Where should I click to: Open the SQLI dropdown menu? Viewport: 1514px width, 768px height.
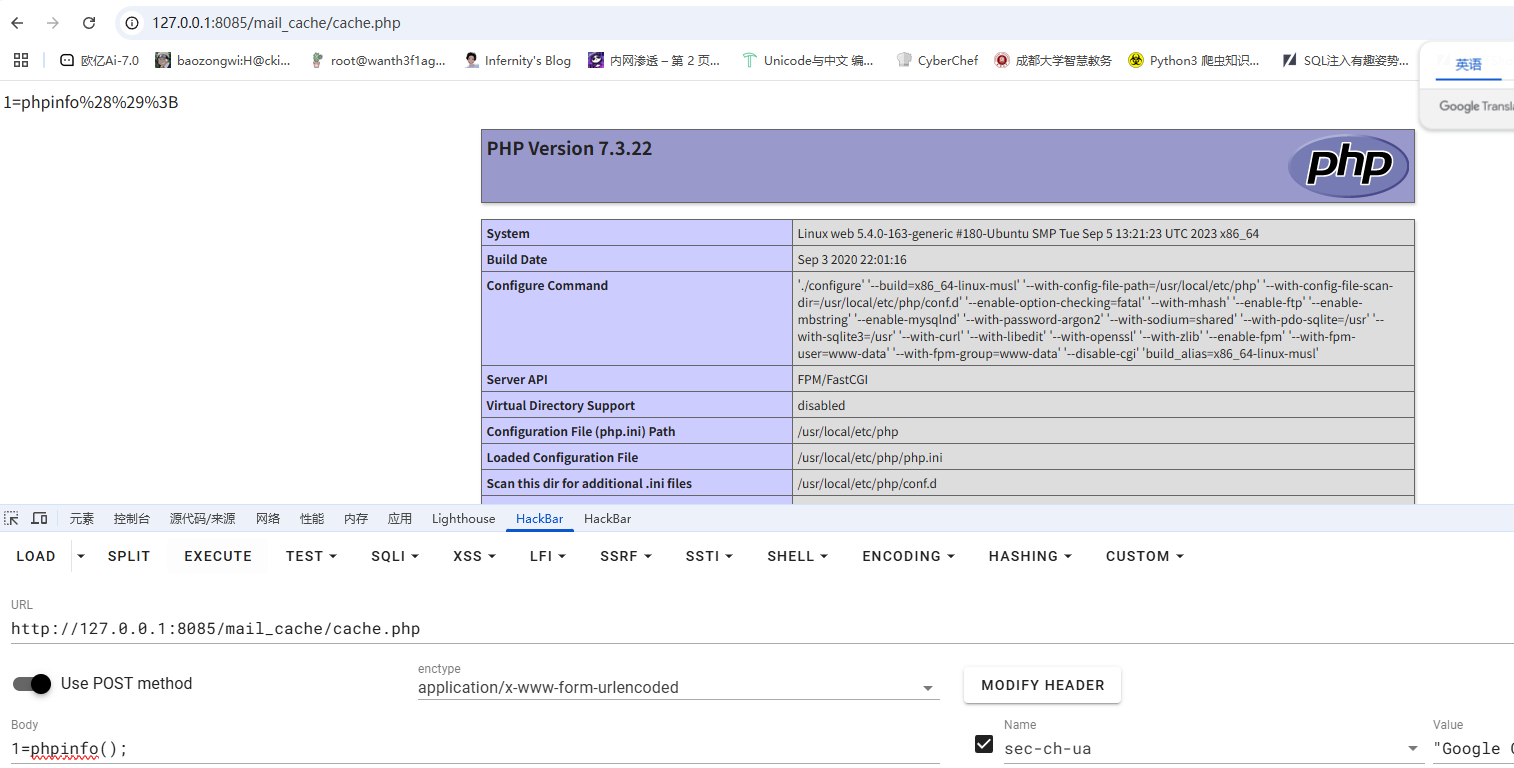coord(395,556)
